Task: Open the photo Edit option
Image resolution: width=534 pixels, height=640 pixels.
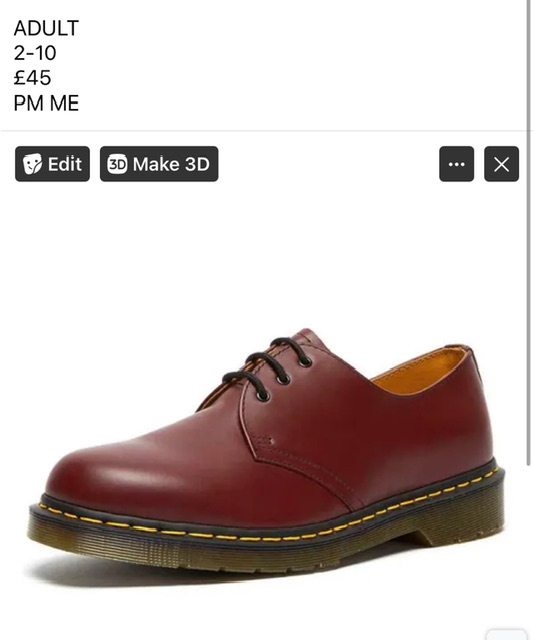Action: 52,164
